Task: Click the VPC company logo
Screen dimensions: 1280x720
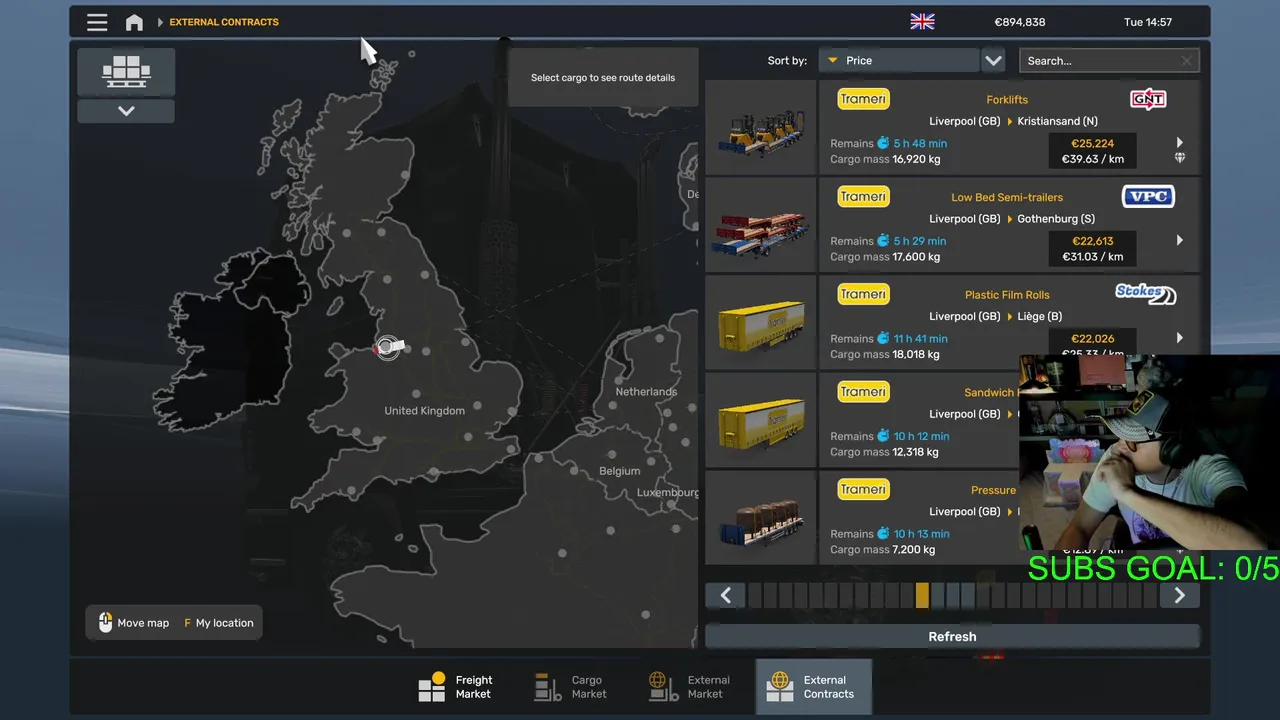Action: 1148,197
